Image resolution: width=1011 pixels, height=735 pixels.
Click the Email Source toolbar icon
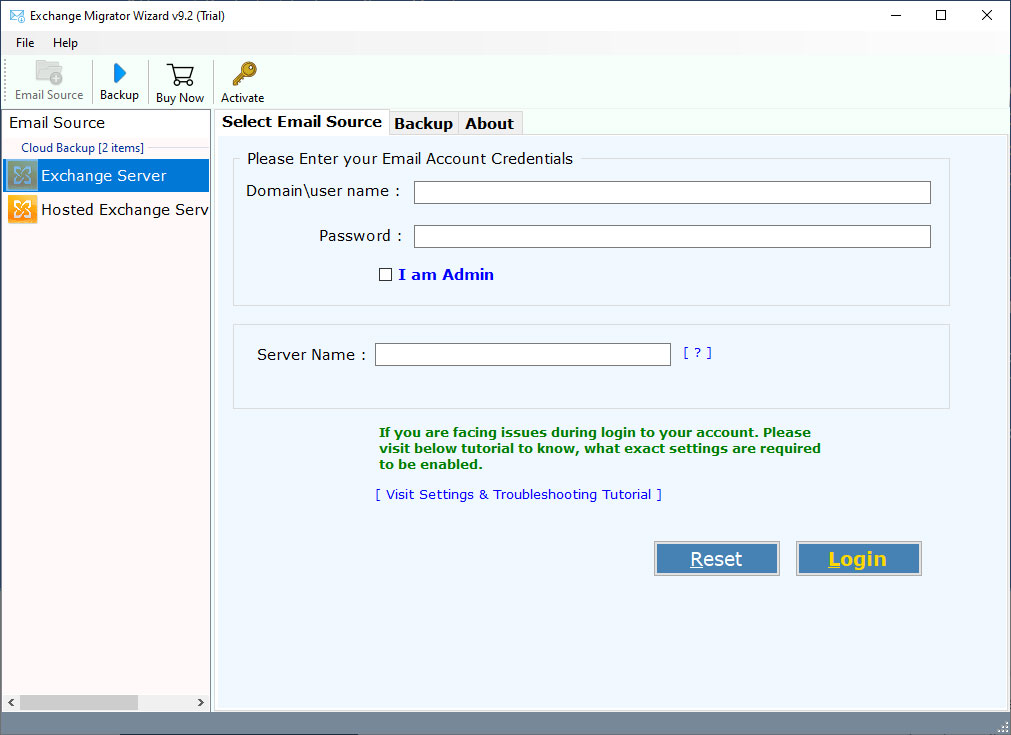(49, 73)
